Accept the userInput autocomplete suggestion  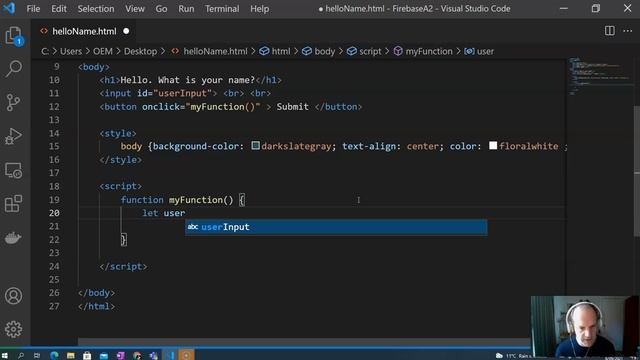coord(336,227)
